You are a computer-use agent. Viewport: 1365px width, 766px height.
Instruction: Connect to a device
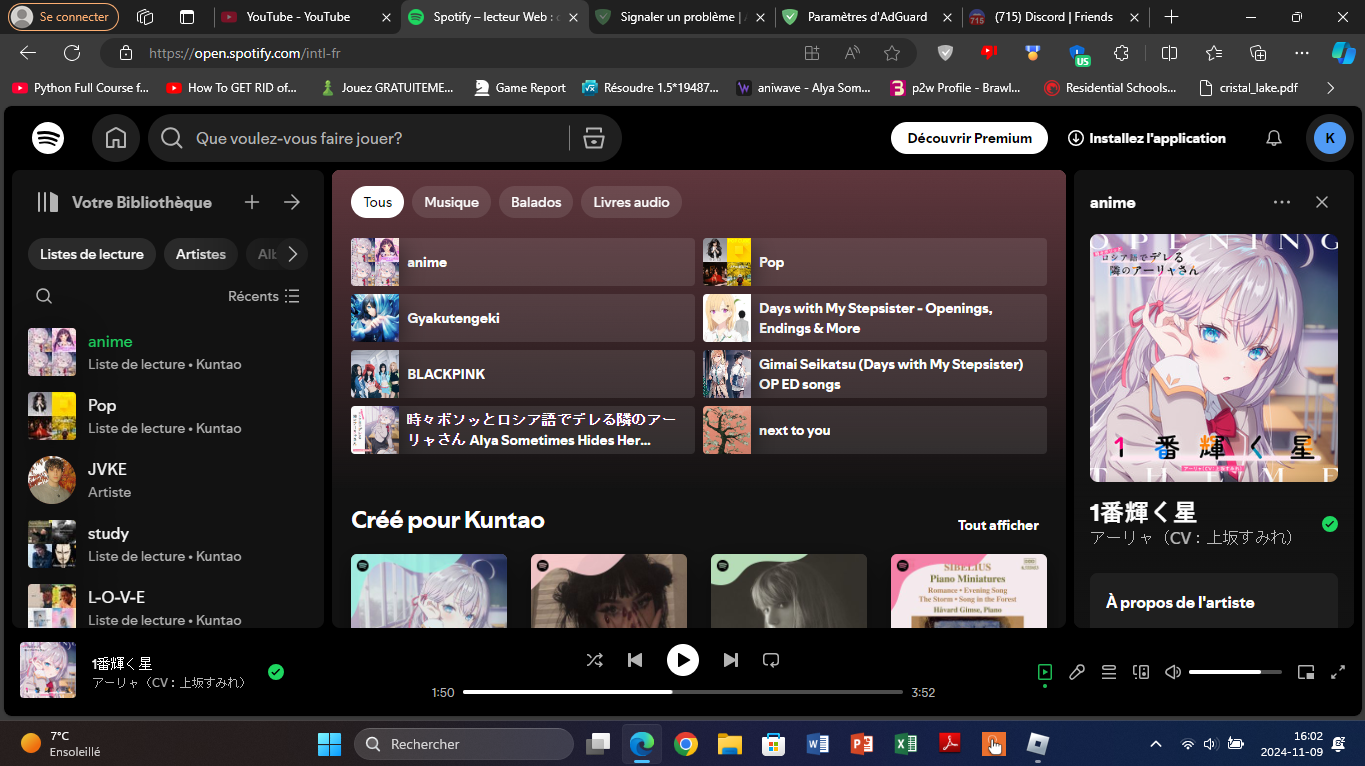coord(1141,671)
